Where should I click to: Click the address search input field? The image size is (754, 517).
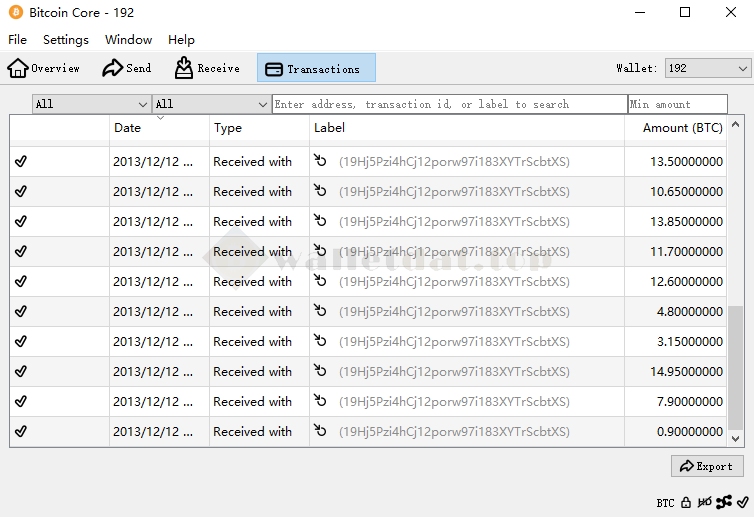[449, 104]
